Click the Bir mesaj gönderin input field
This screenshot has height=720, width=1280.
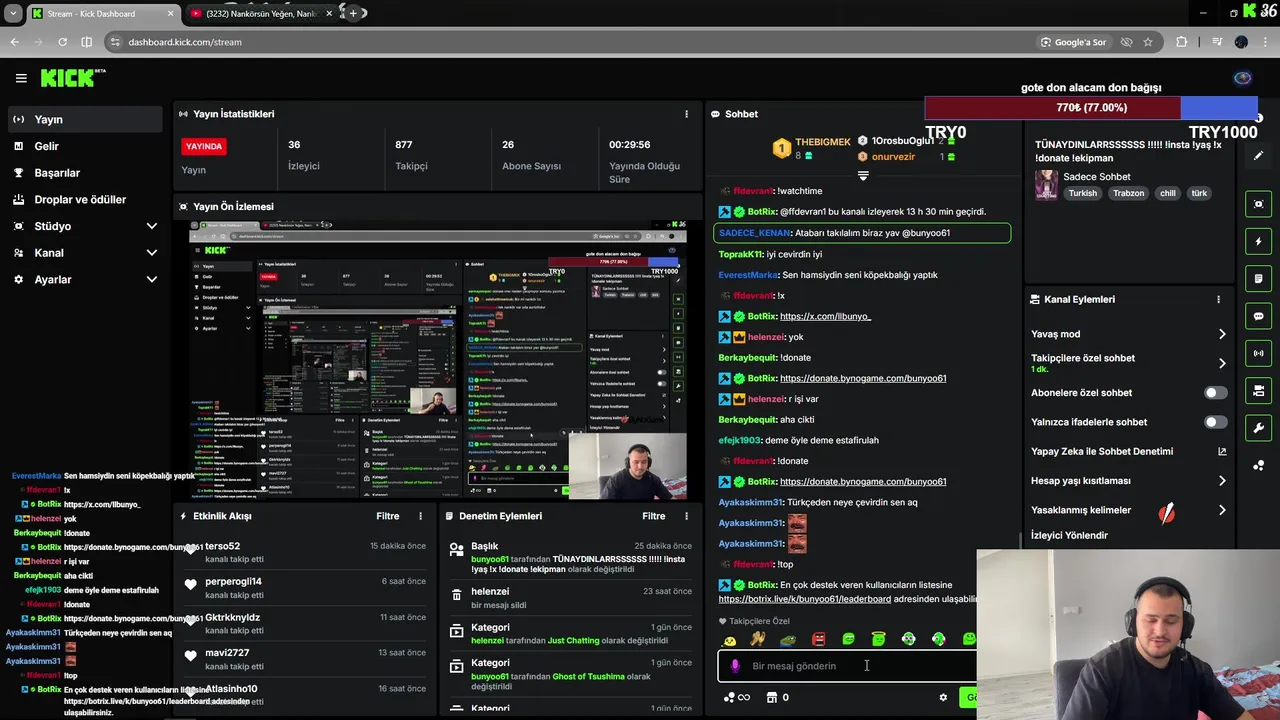coord(848,666)
